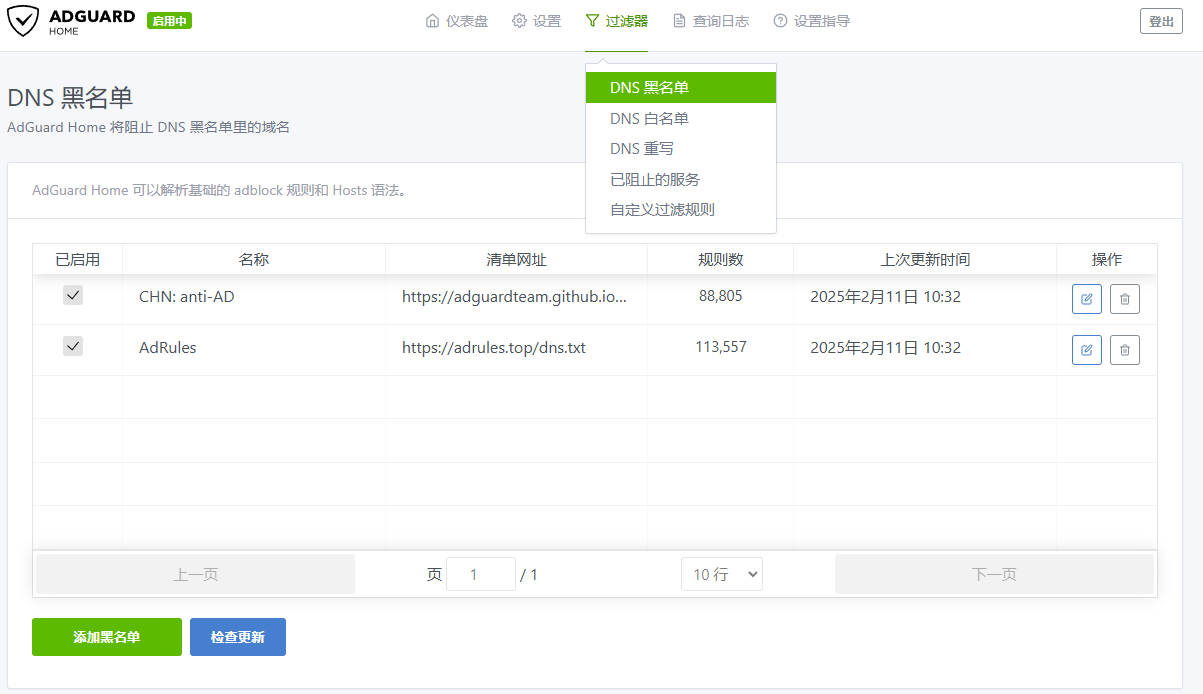The image size is (1203, 694).
Task: Click the 添加黑名单 button
Action: click(107, 637)
